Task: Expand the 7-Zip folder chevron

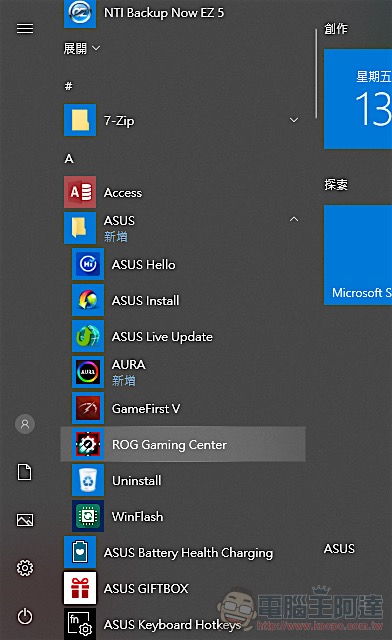Action: 294,120
